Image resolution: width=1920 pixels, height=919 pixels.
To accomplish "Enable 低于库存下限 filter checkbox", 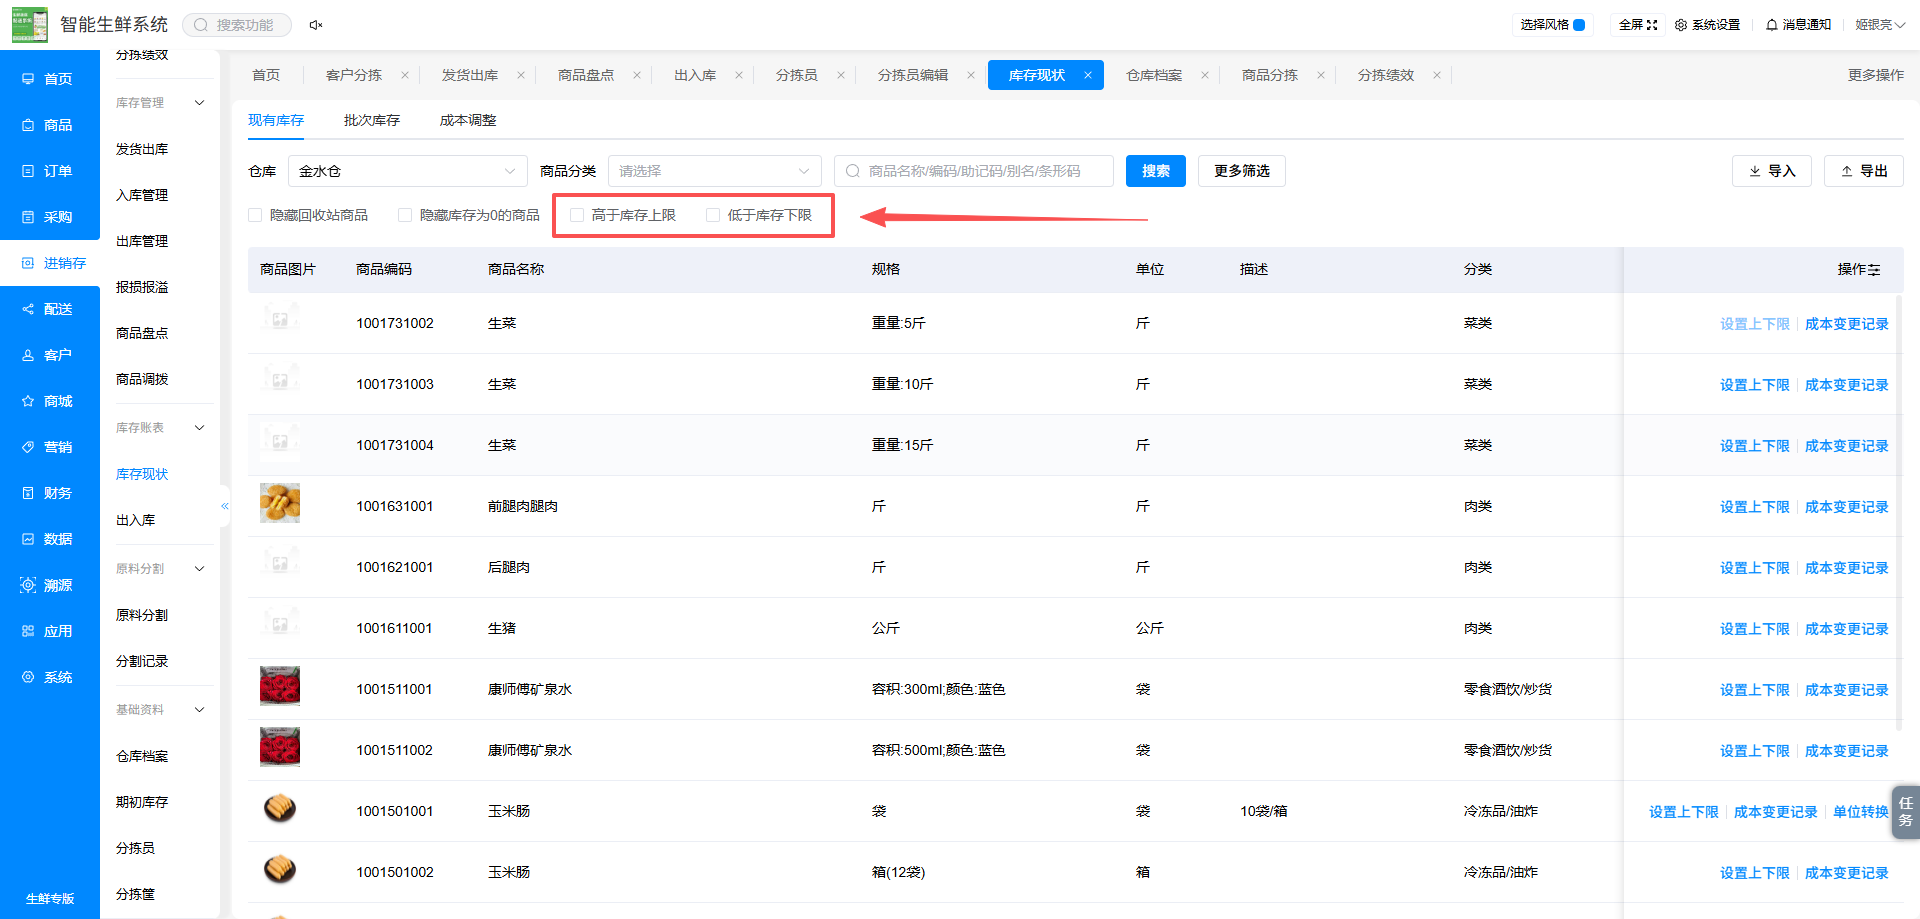I will 713,215.
